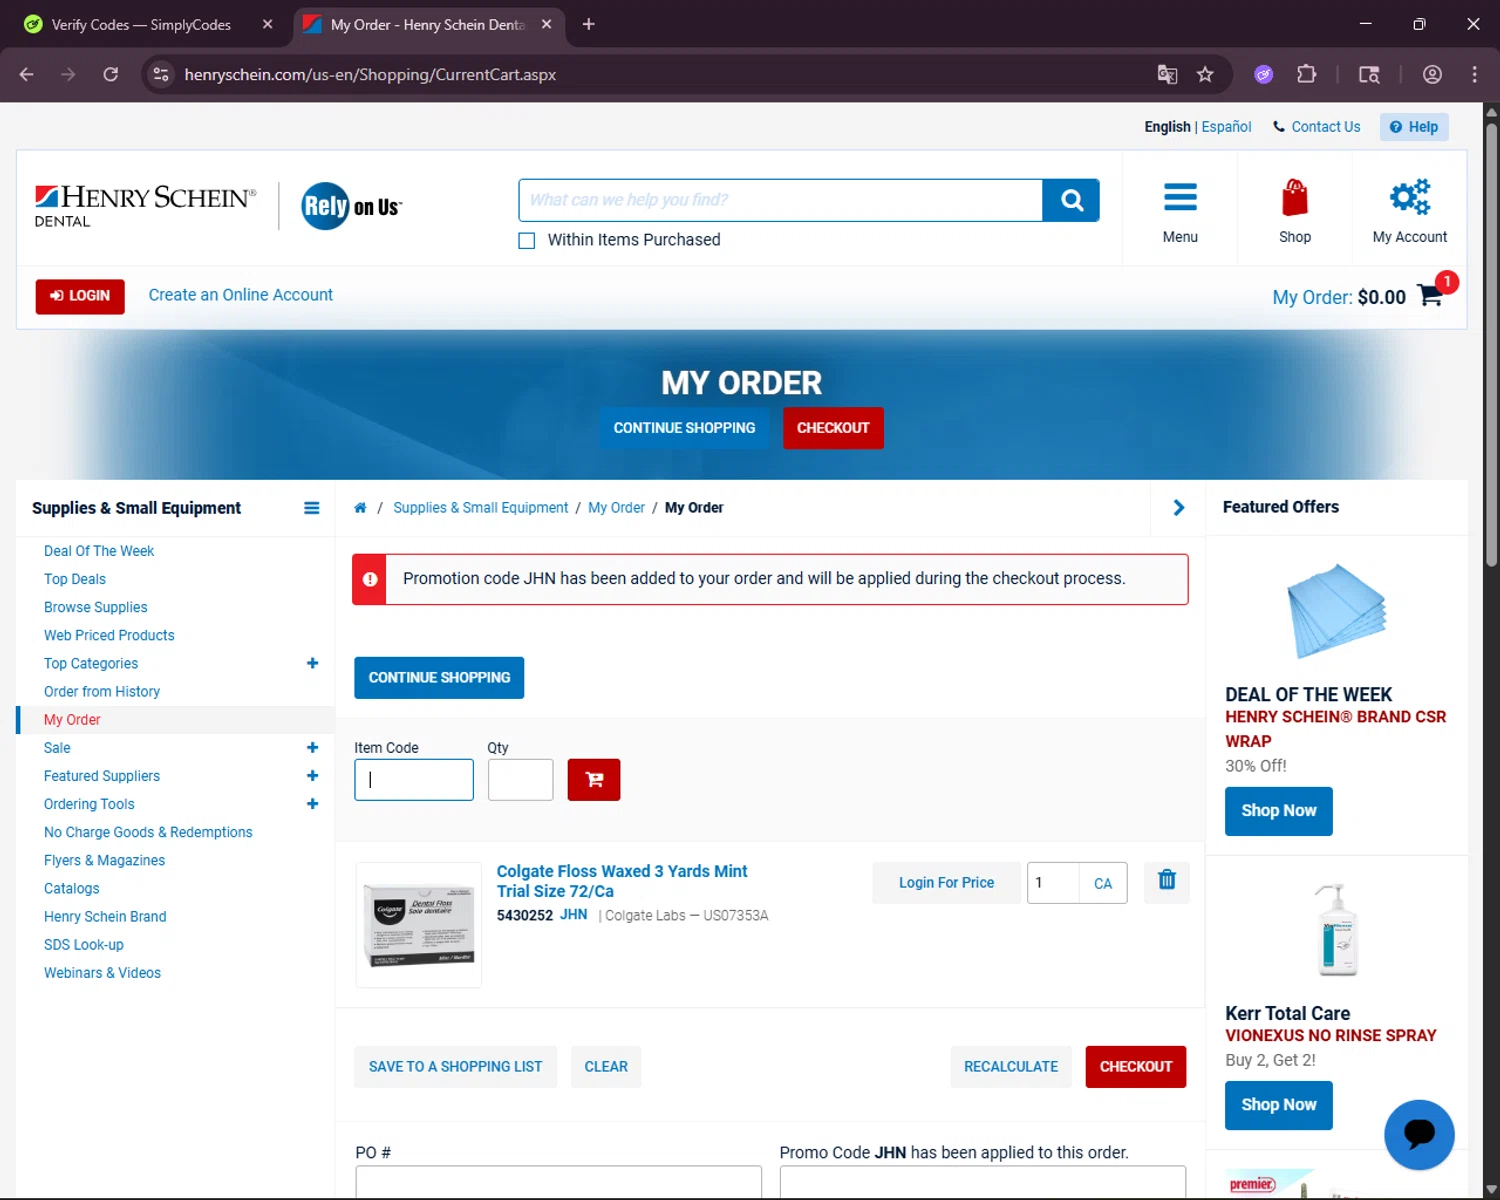
Task: Open browser extensions puzzle icon
Action: (1306, 74)
